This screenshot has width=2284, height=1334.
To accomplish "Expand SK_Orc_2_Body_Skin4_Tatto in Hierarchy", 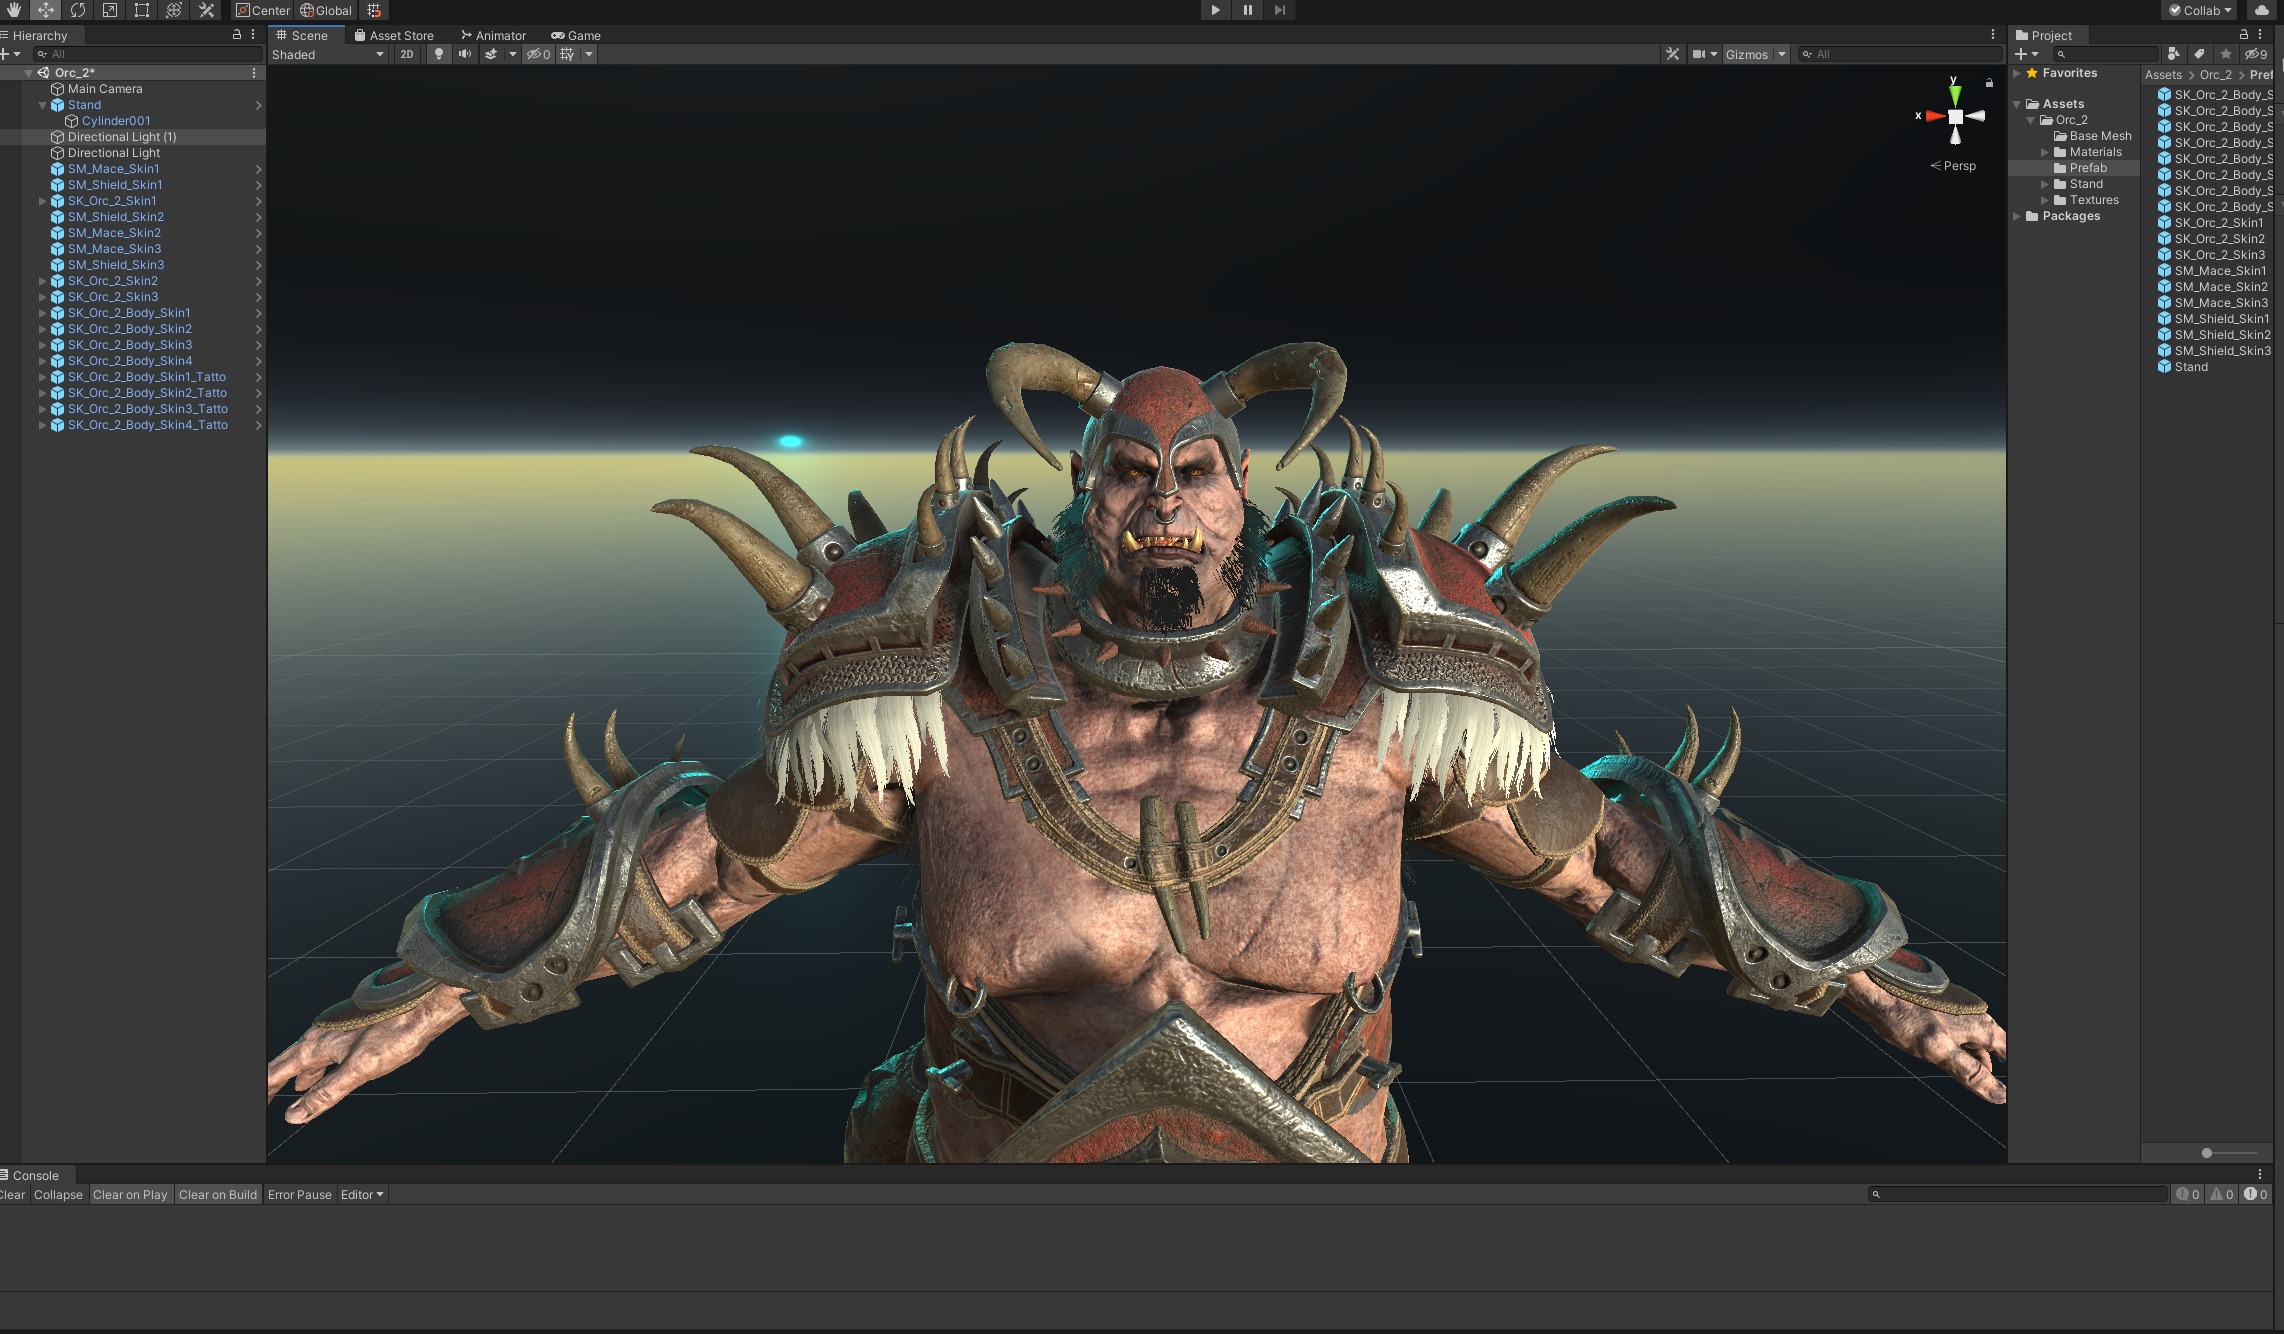I will tap(42, 425).
